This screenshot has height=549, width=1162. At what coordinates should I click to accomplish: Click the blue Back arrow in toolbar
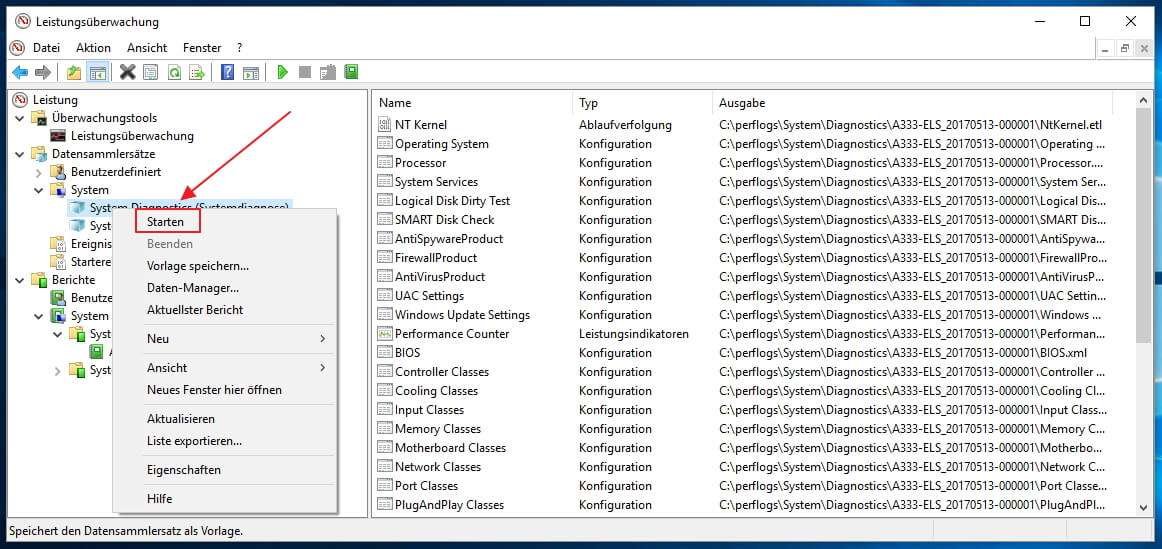point(19,72)
